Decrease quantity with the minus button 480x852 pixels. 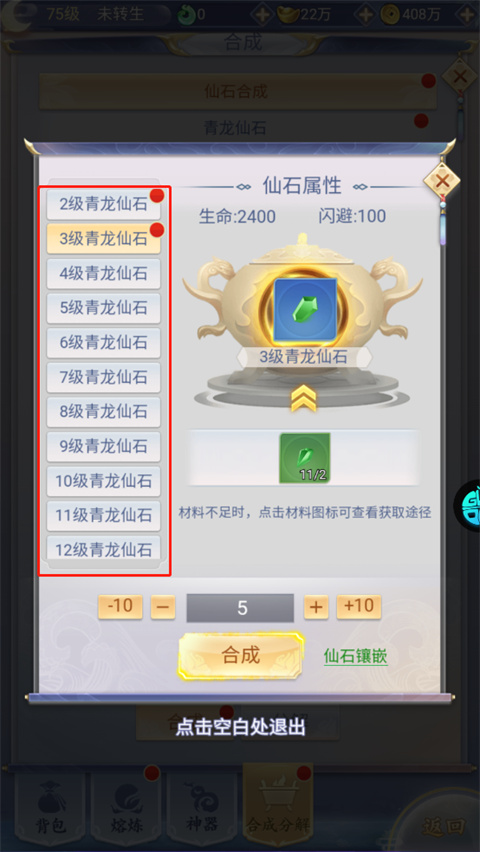[x=163, y=607]
